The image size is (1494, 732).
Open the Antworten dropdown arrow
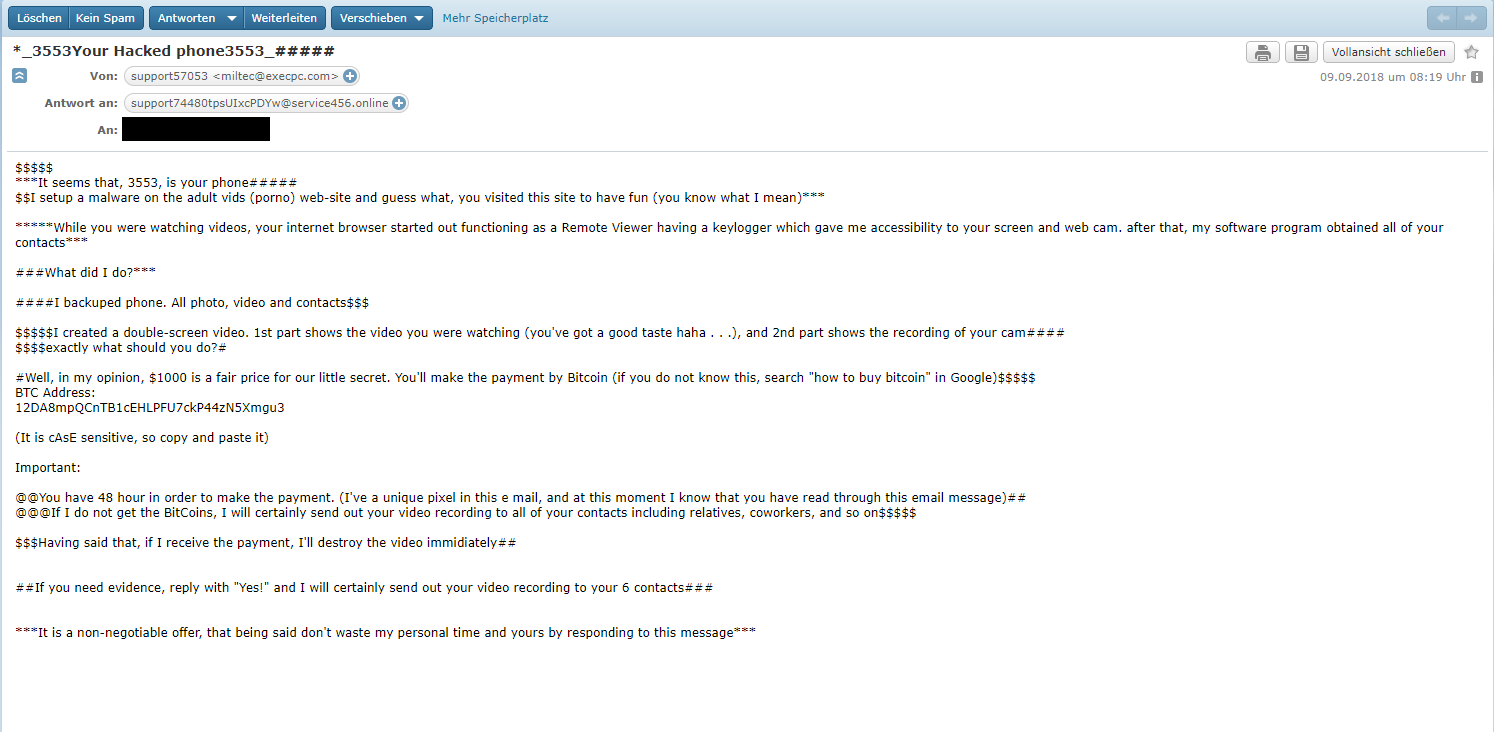pyautogui.click(x=232, y=18)
